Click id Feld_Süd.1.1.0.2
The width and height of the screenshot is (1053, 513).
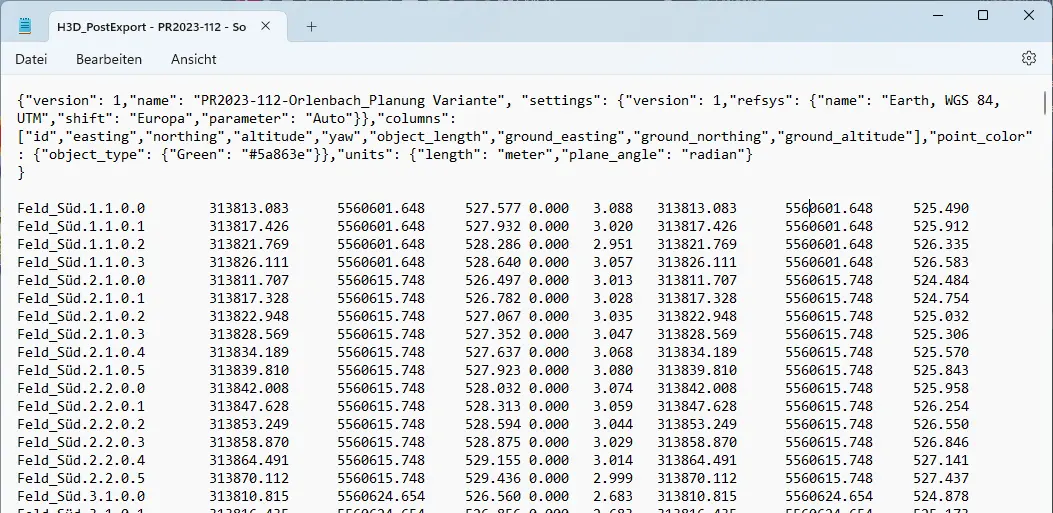click(81, 244)
